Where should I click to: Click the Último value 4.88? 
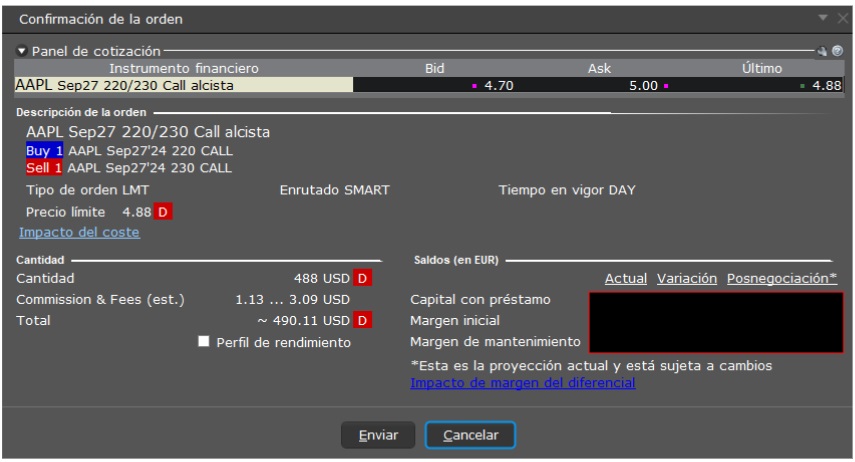(827, 86)
